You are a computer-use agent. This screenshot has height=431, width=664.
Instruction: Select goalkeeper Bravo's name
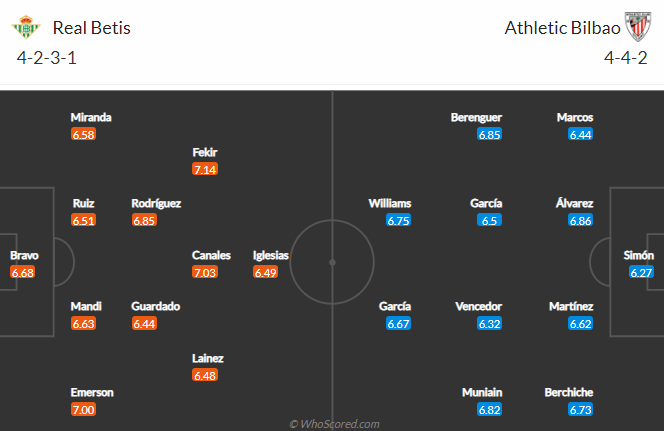[24, 255]
